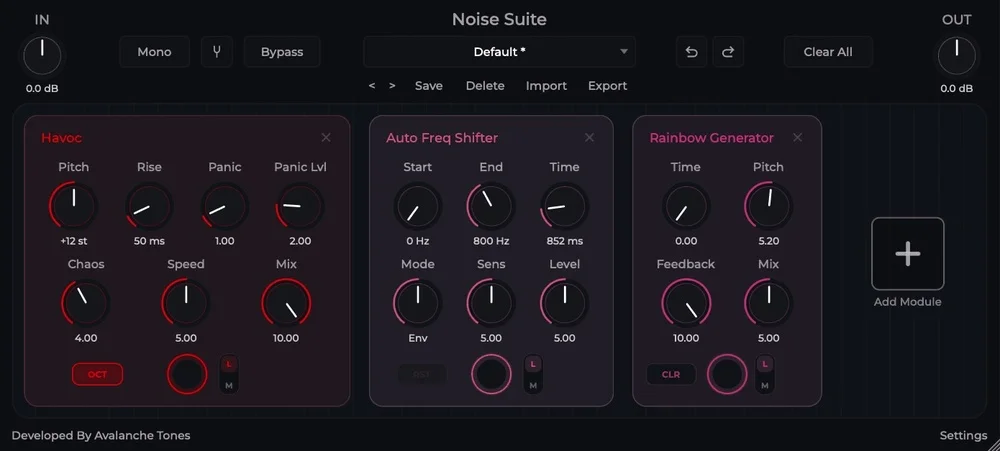Toggle Bypass on the plugin

pos(282,52)
